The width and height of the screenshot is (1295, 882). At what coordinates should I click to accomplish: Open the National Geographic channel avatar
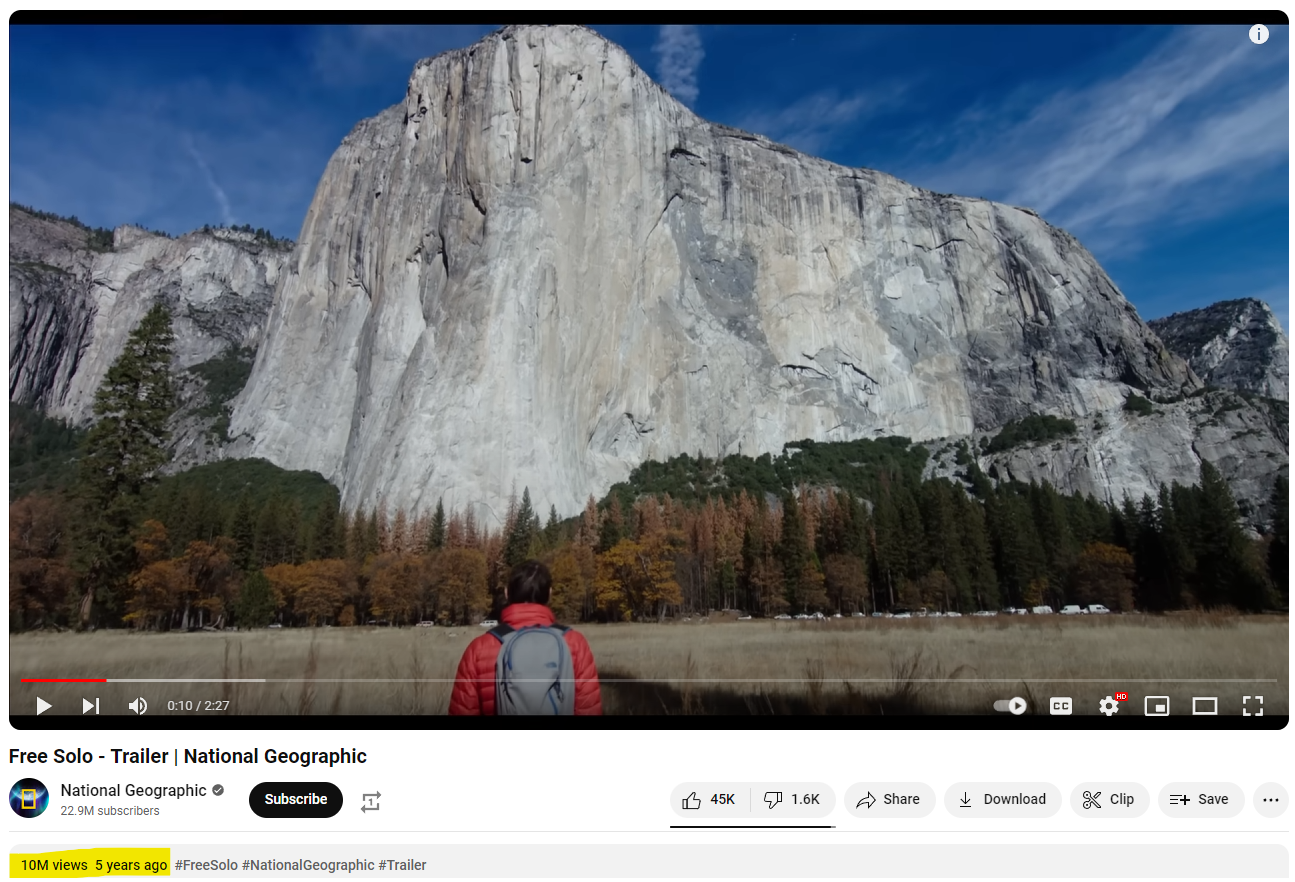tap(29, 798)
